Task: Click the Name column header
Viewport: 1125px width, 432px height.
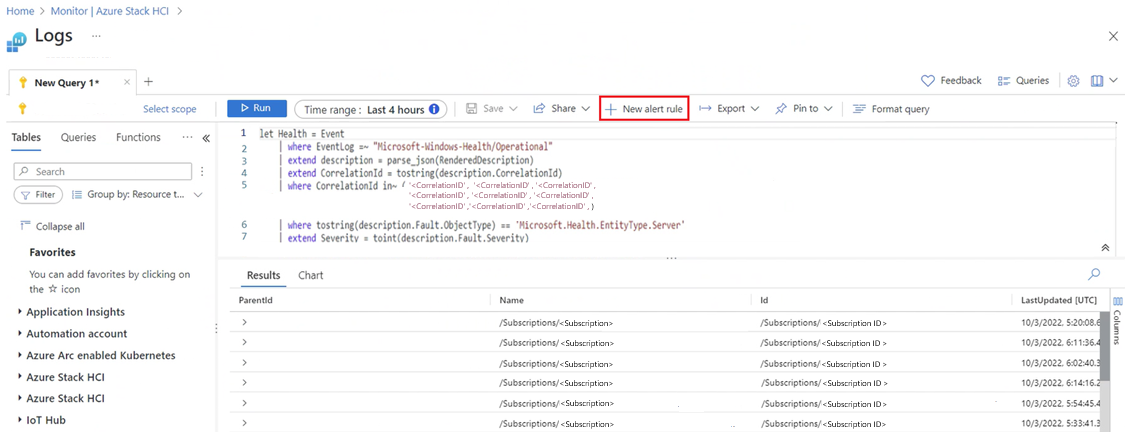Action: click(512, 300)
